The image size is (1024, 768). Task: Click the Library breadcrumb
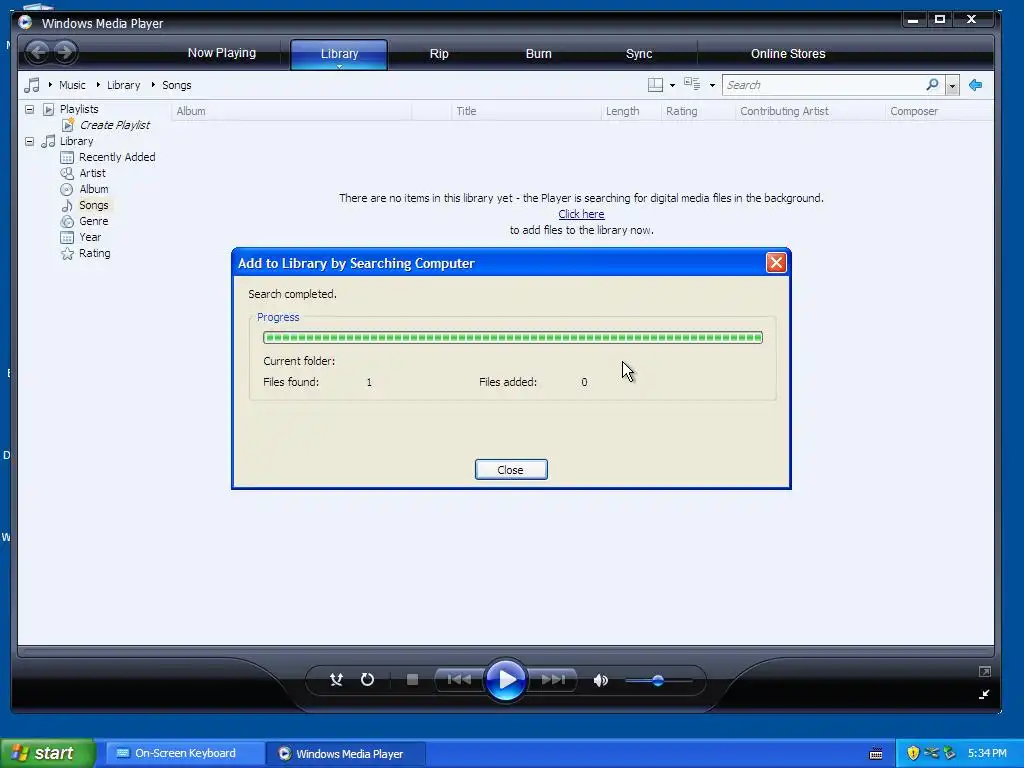(x=123, y=85)
